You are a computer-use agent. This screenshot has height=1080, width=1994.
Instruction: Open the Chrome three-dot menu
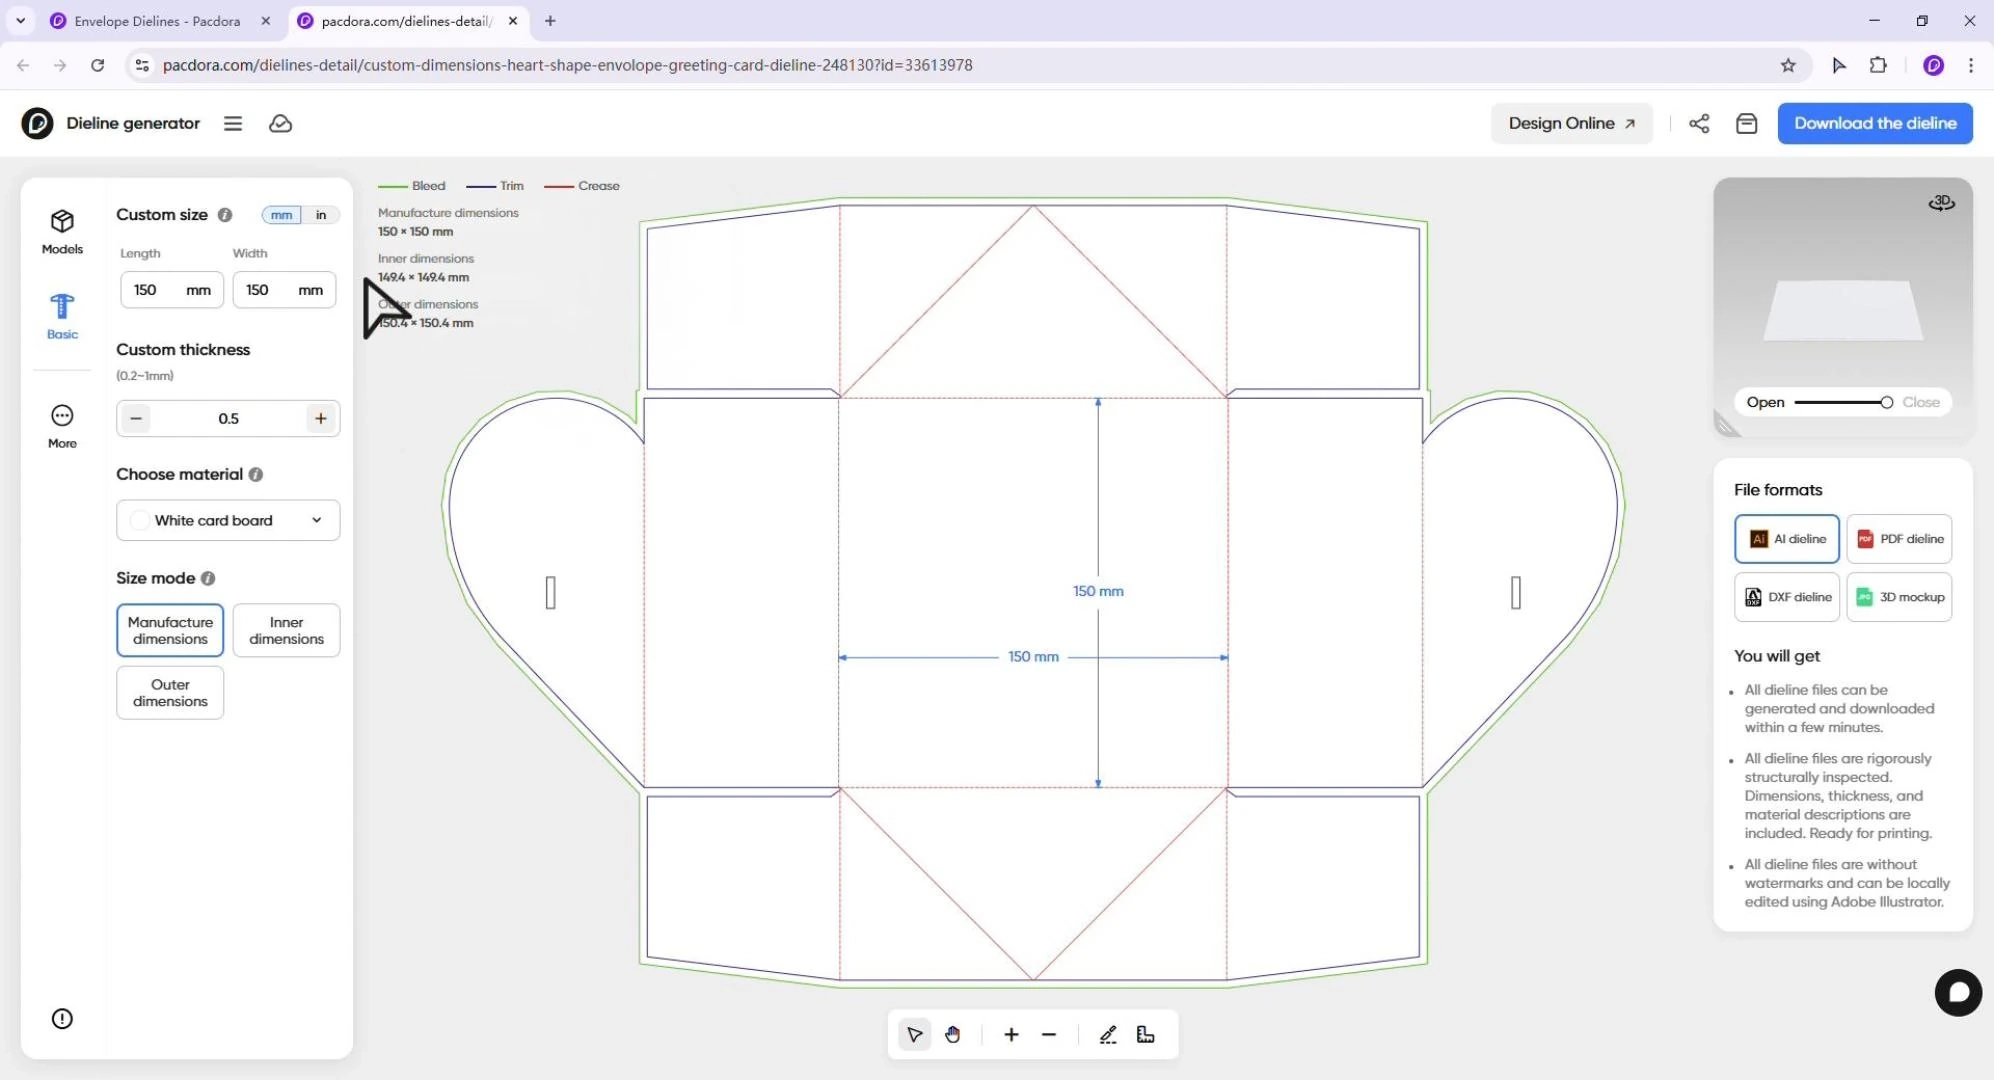tap(1971, 65)
